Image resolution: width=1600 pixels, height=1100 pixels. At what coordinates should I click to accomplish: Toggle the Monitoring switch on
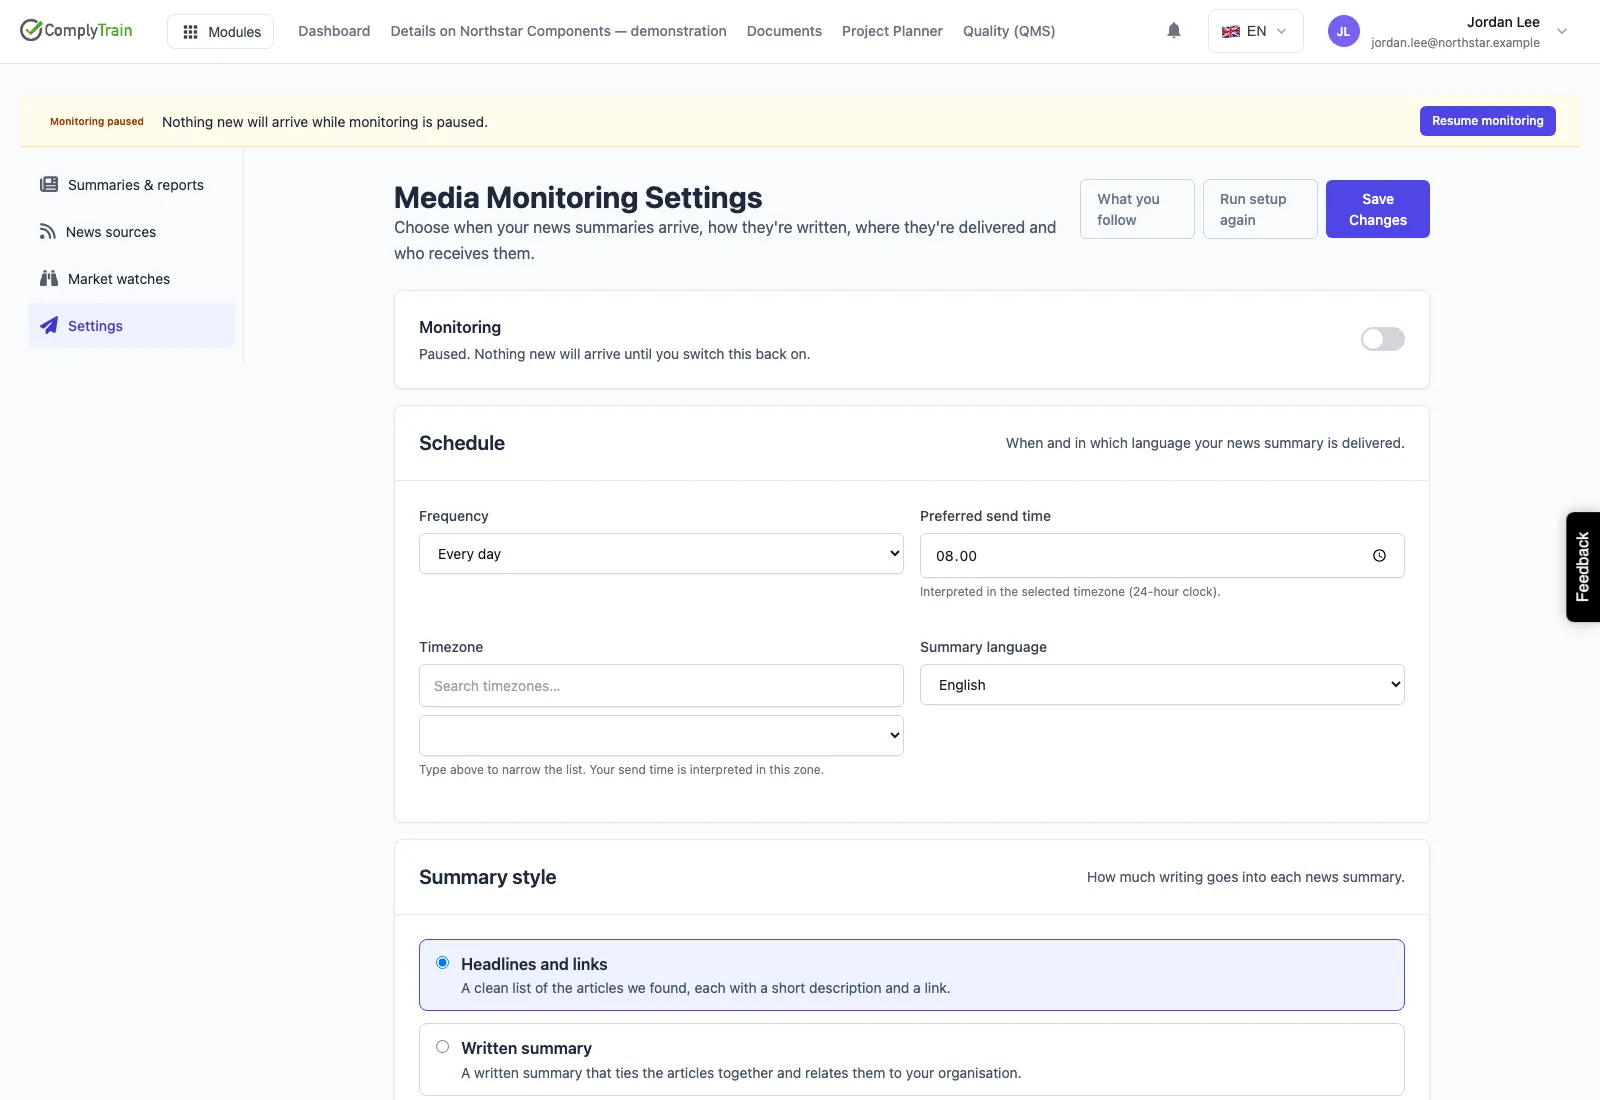1382,339
